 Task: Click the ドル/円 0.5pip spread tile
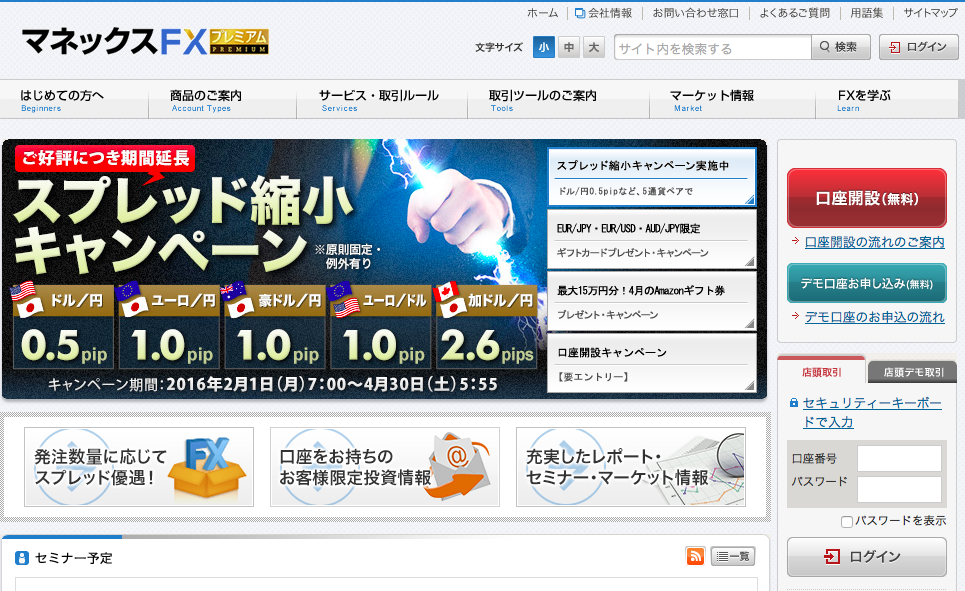pos(63,326)
